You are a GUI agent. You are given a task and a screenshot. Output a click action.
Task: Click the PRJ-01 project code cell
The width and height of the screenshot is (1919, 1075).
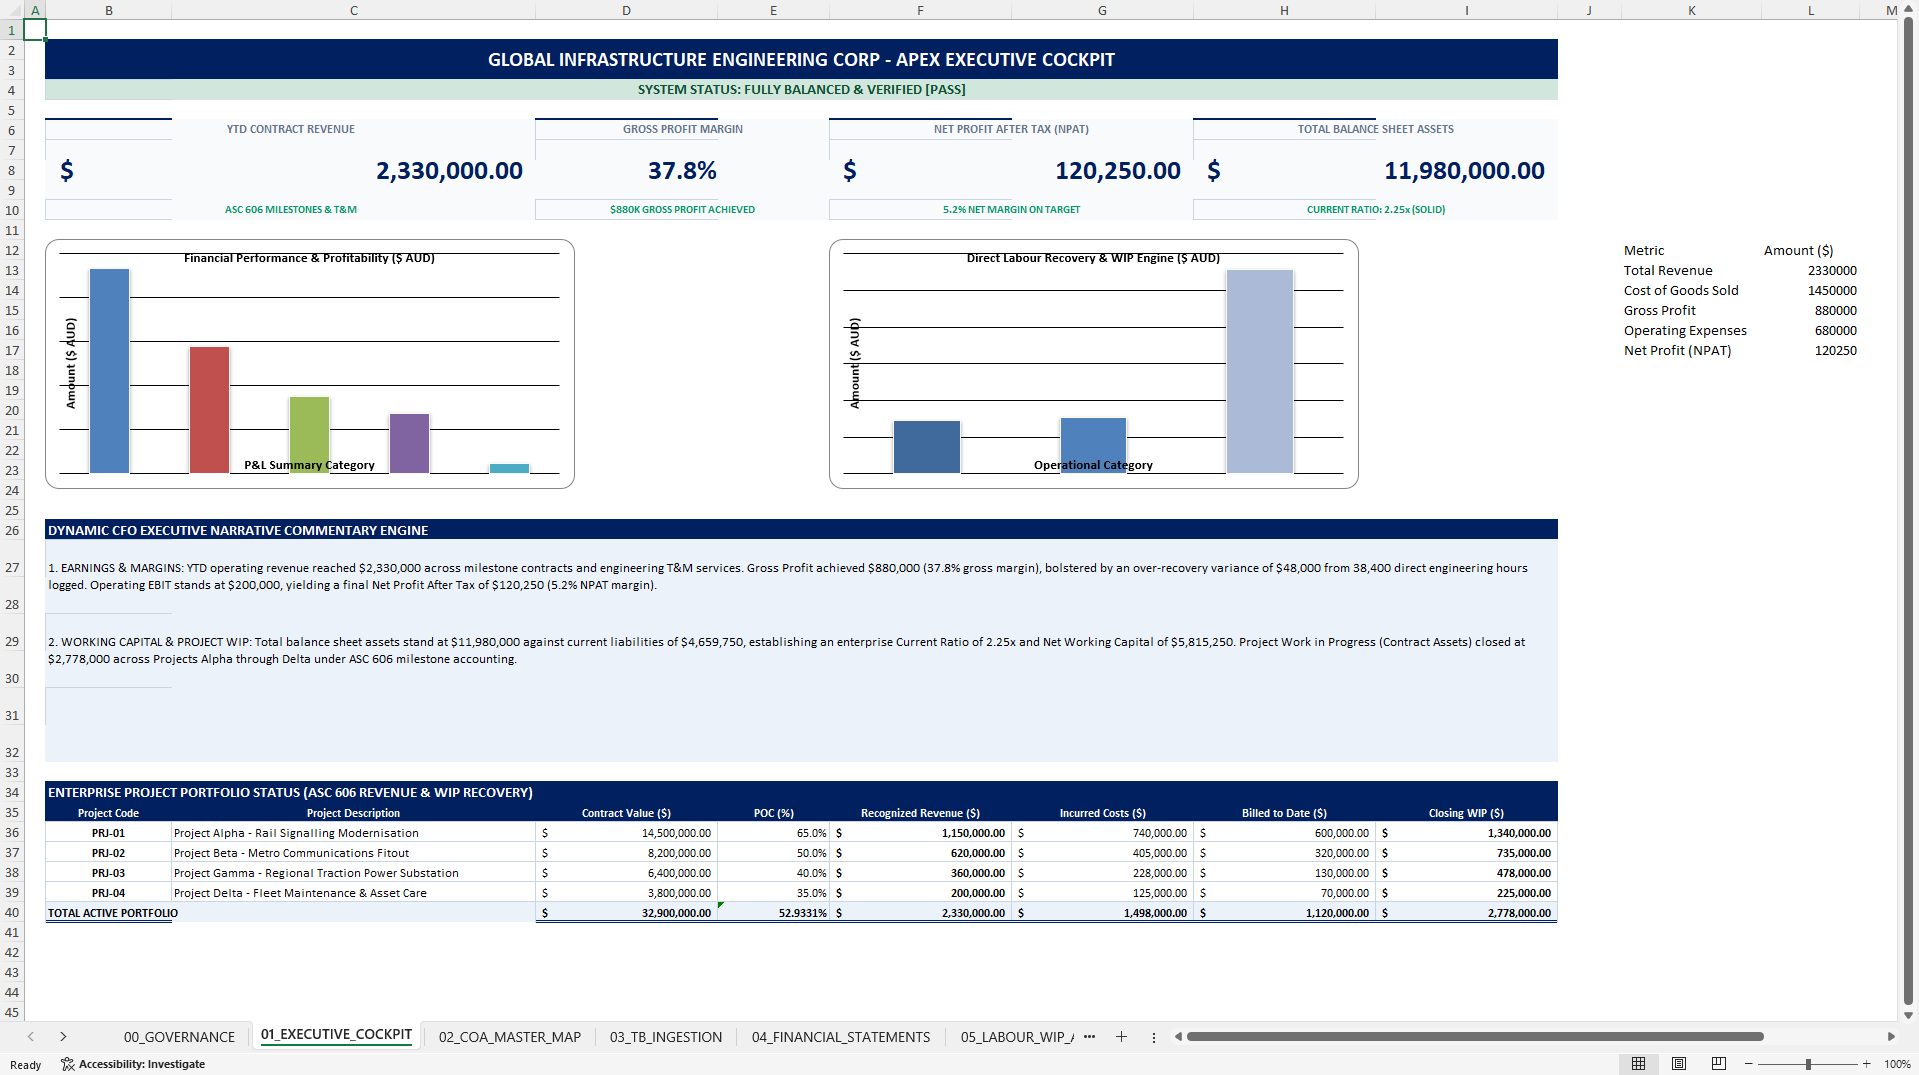click(x=108, y=833)
